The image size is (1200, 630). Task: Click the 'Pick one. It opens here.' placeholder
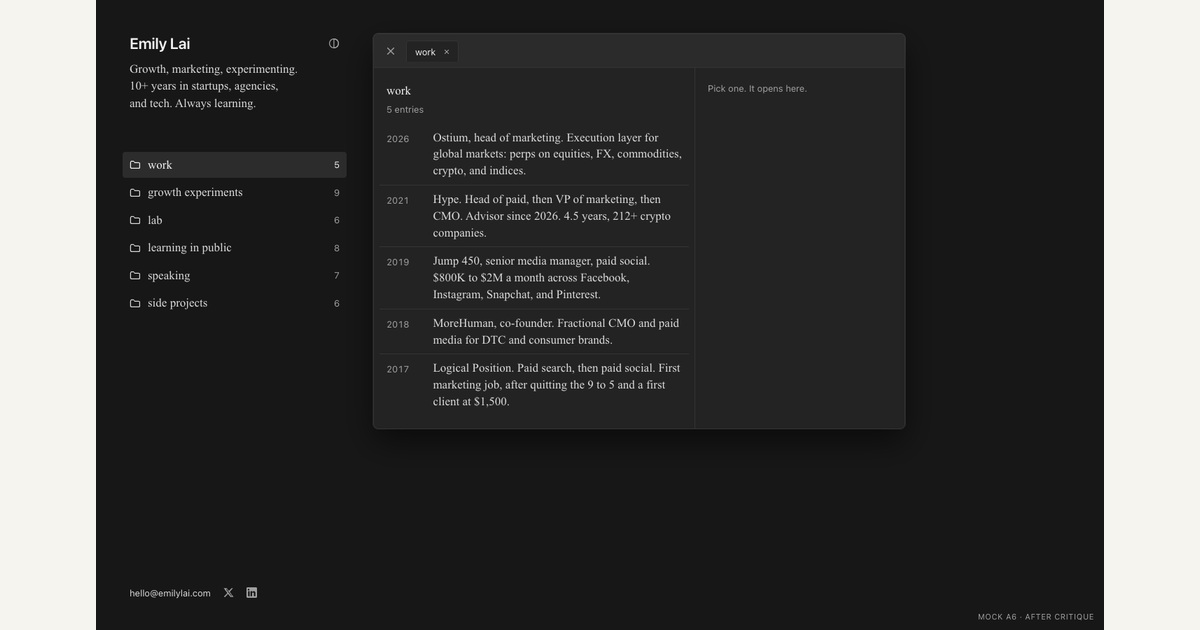pos(757,89)
